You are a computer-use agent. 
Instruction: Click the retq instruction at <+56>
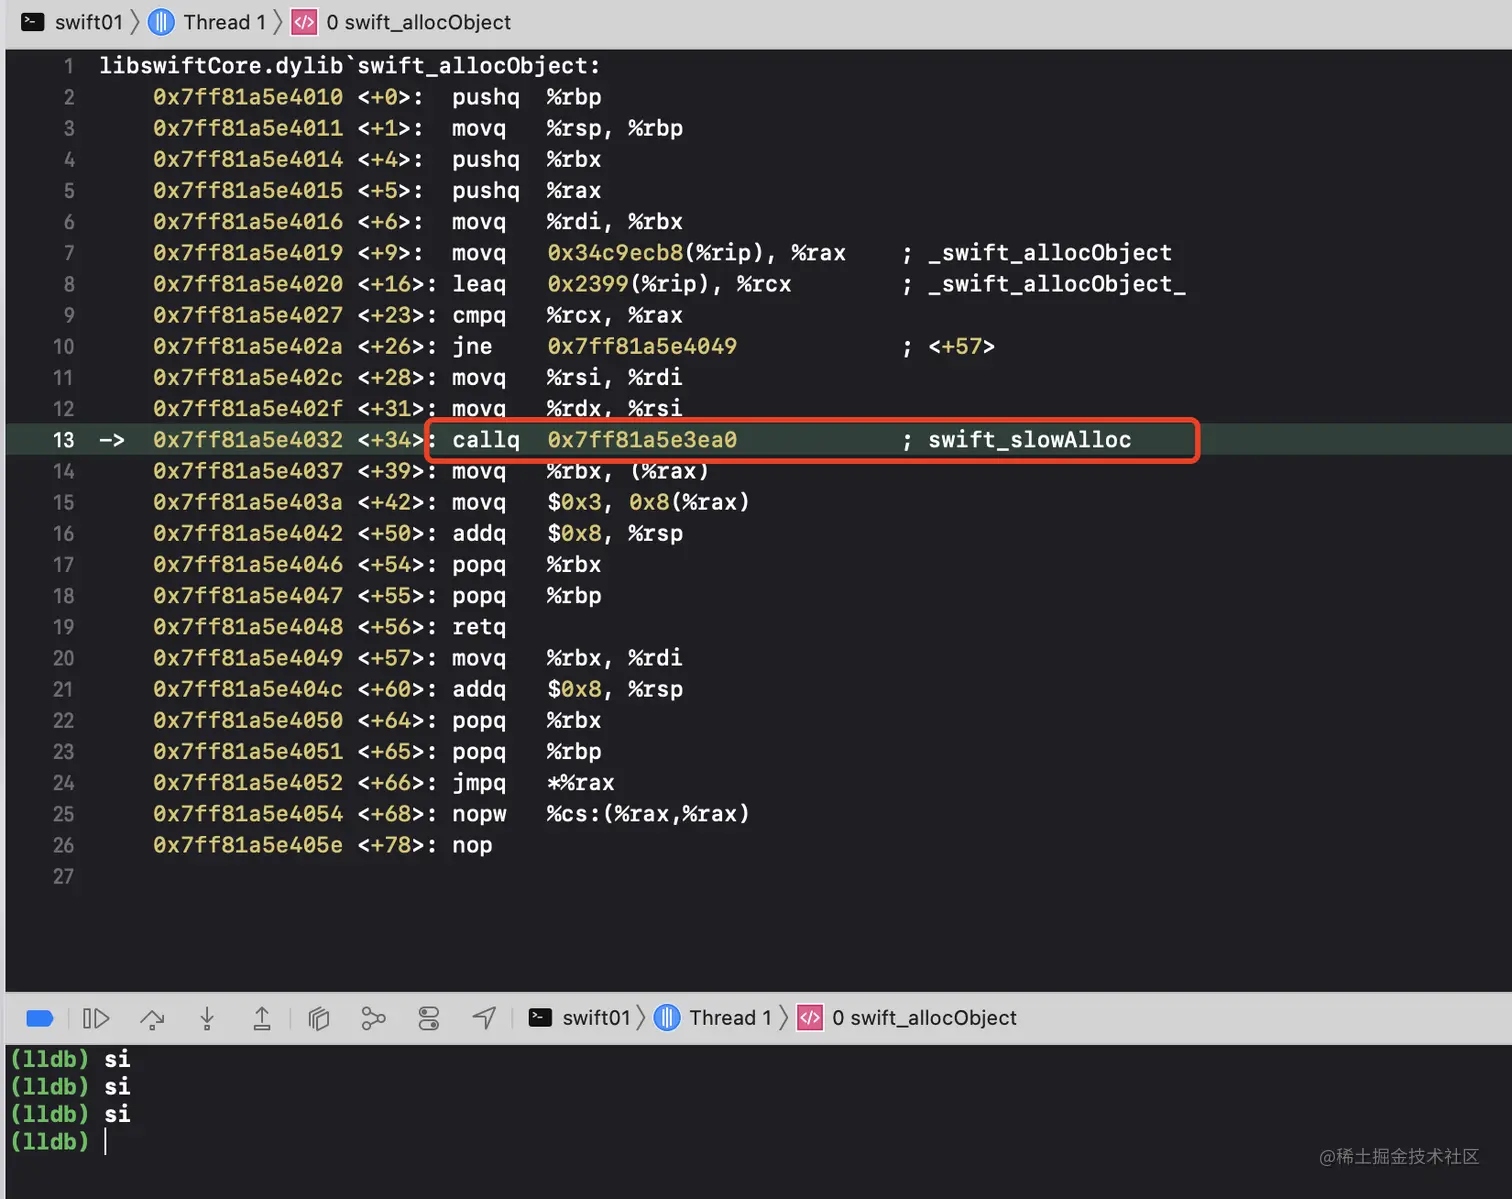pyautogui.click(x=479, y=627)
